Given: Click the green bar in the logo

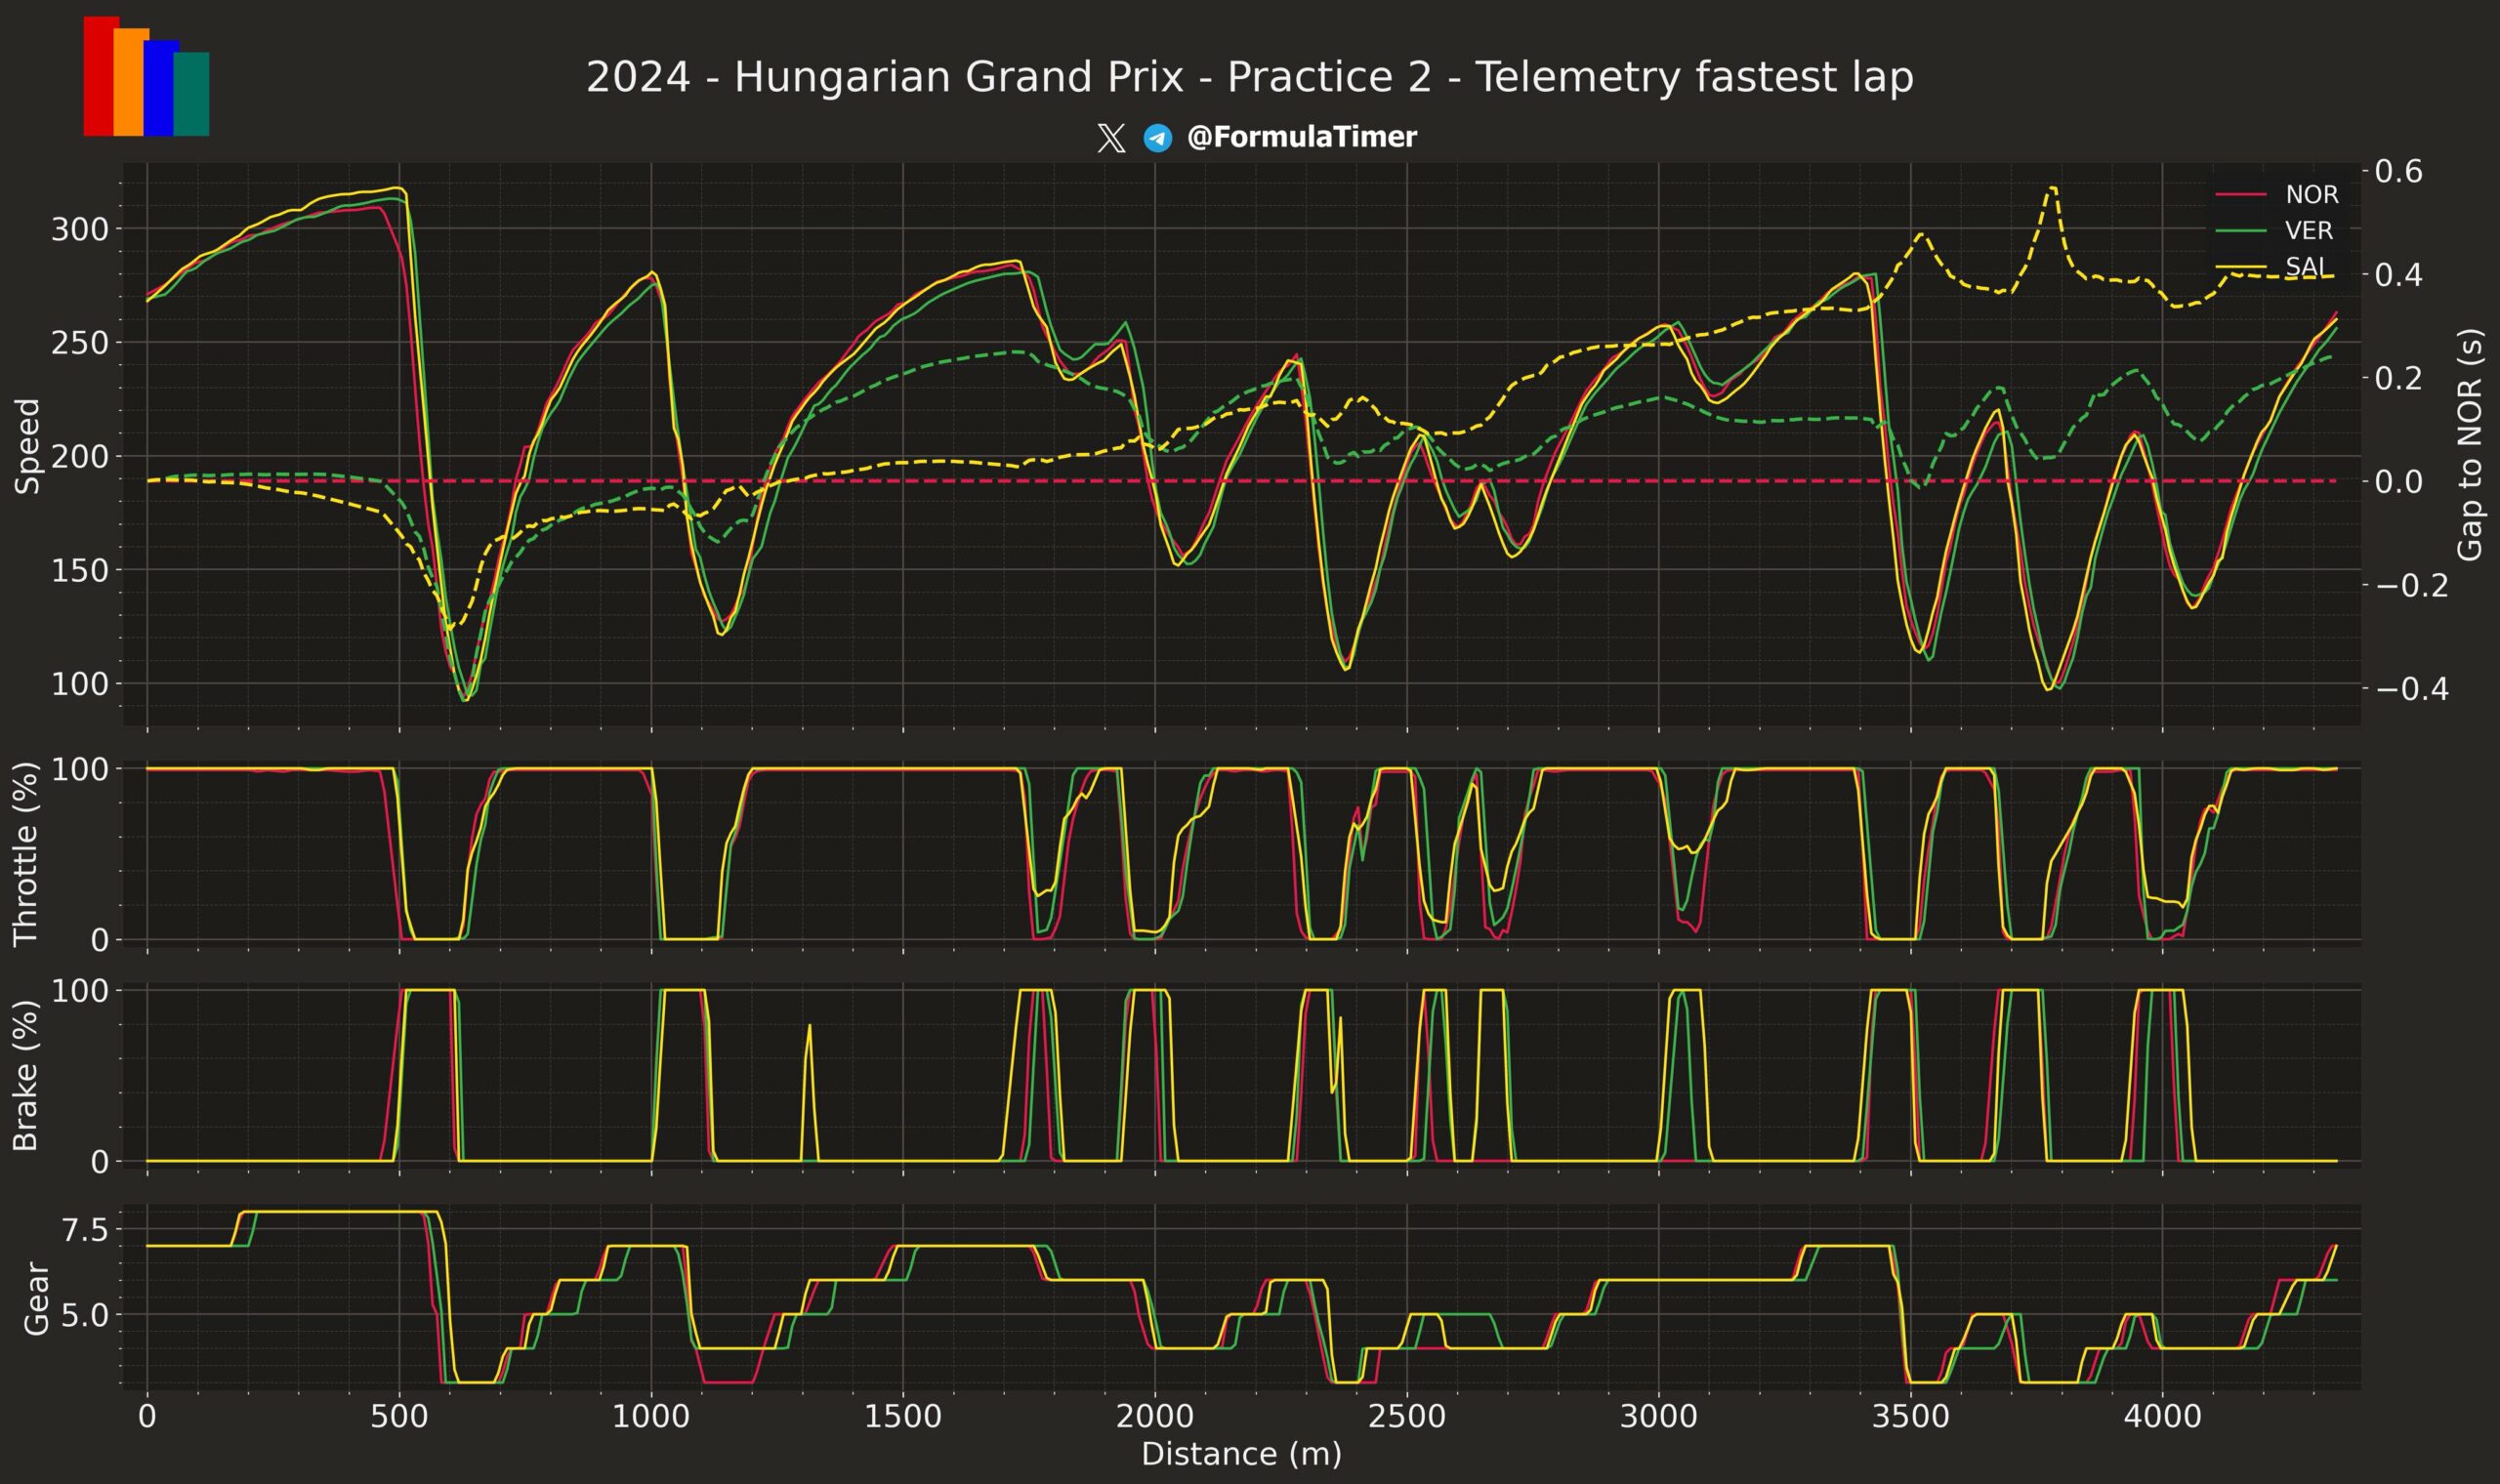Looking at the screenshot, I should tap(192, 94).
